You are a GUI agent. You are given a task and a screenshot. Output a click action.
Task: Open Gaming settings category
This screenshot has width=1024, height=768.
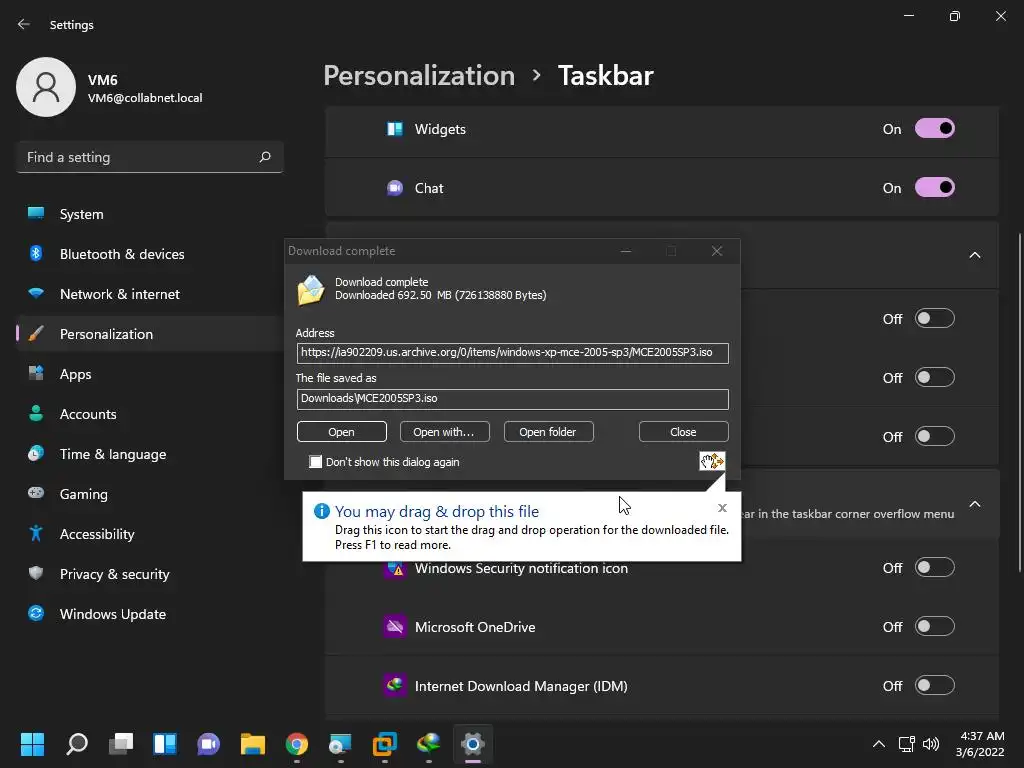150,494
